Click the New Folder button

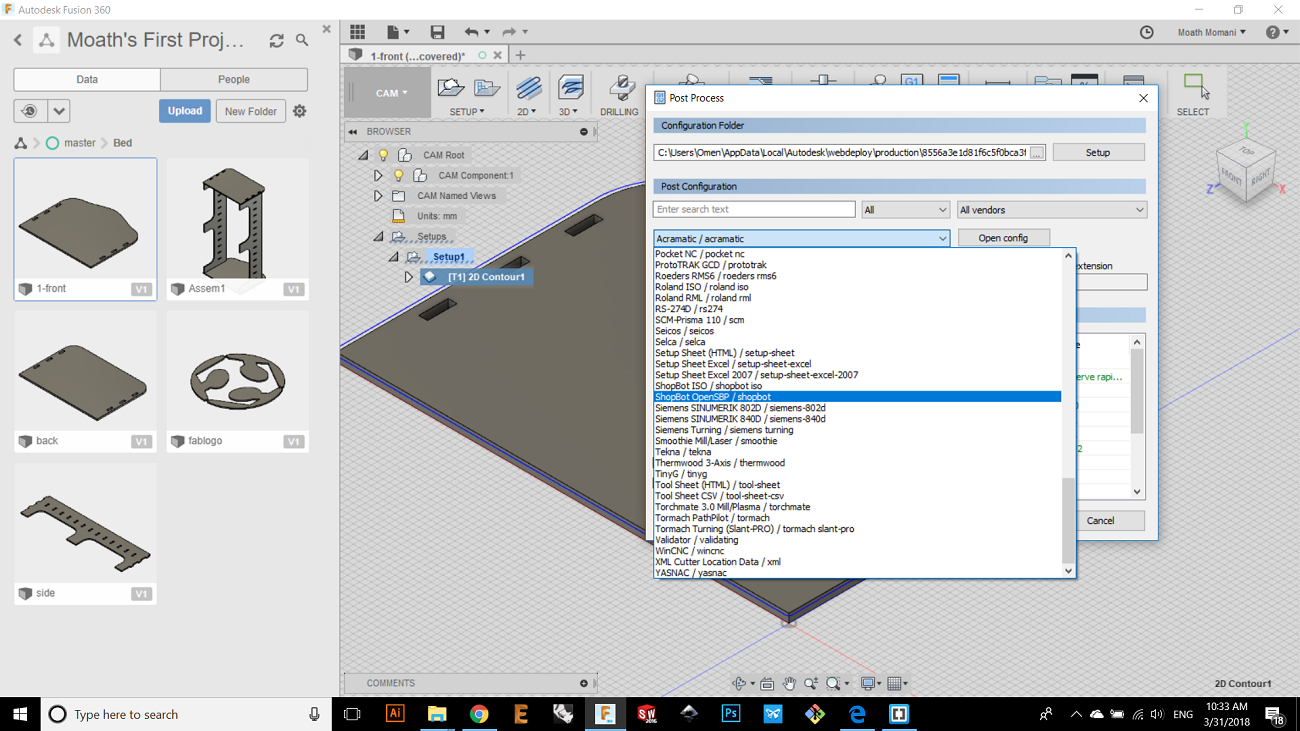251,111
